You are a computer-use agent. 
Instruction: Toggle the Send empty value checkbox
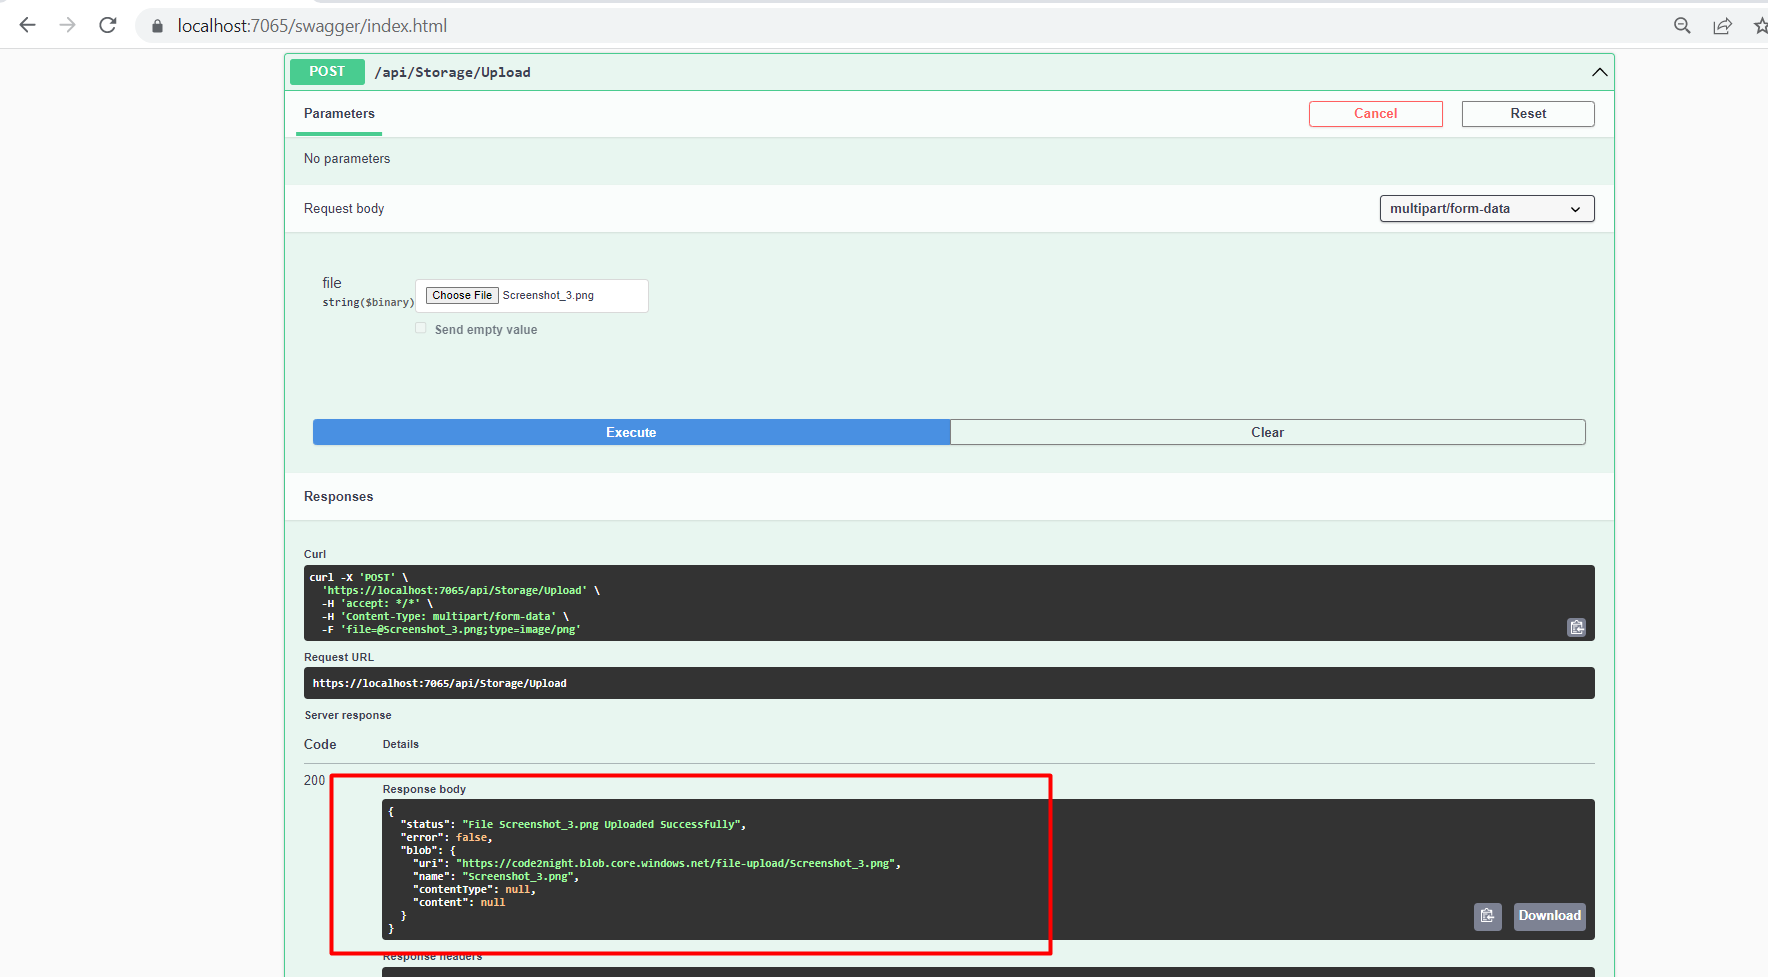coord(421,328)
